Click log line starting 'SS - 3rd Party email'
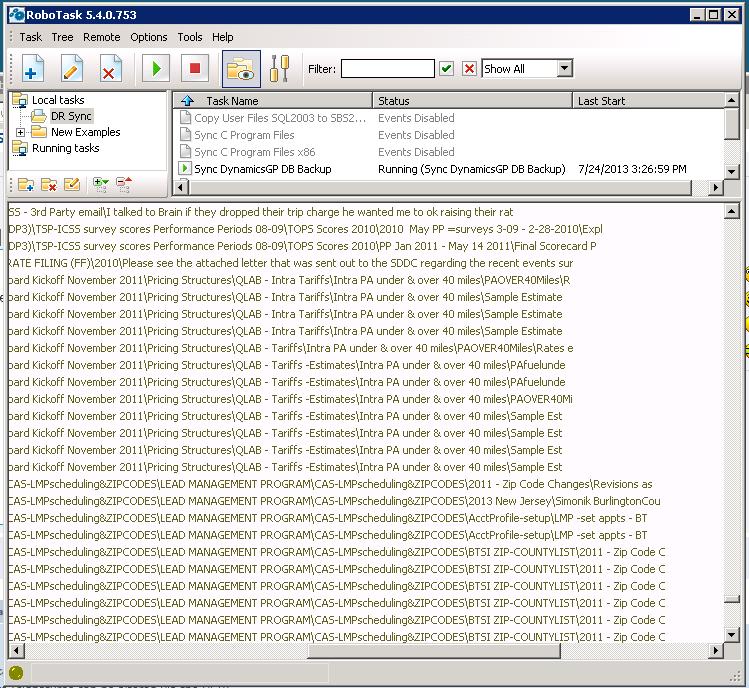749x688 pixels. 261,212
